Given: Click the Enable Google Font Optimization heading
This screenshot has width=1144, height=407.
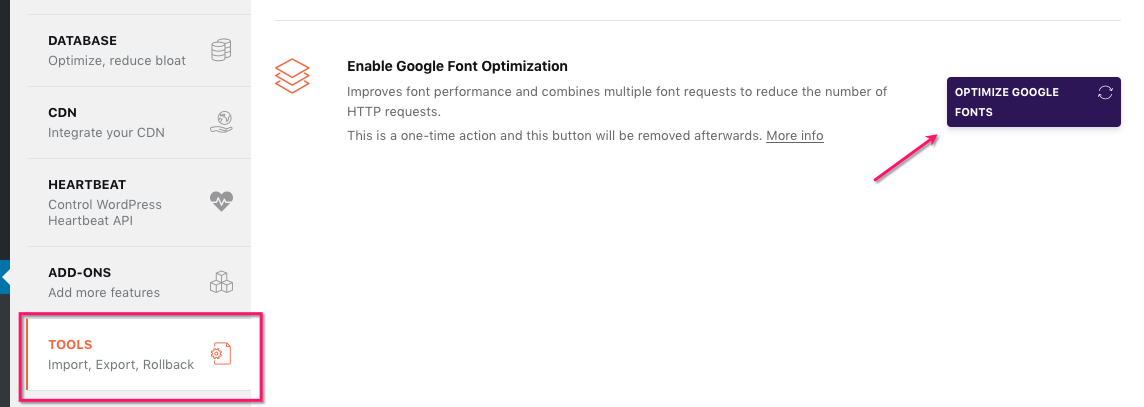Looking at the screenshot, I should pyautogui.click(x=457, y=66).
